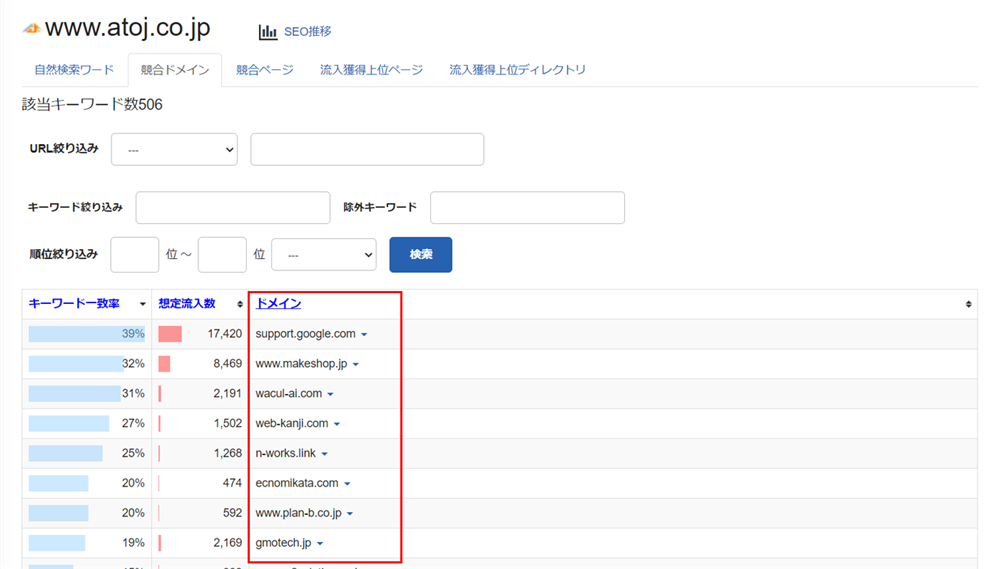This screenshot has width=1000, height=569.
Task: Sort by キーワード一致率 column
Action: coord(74,304)
